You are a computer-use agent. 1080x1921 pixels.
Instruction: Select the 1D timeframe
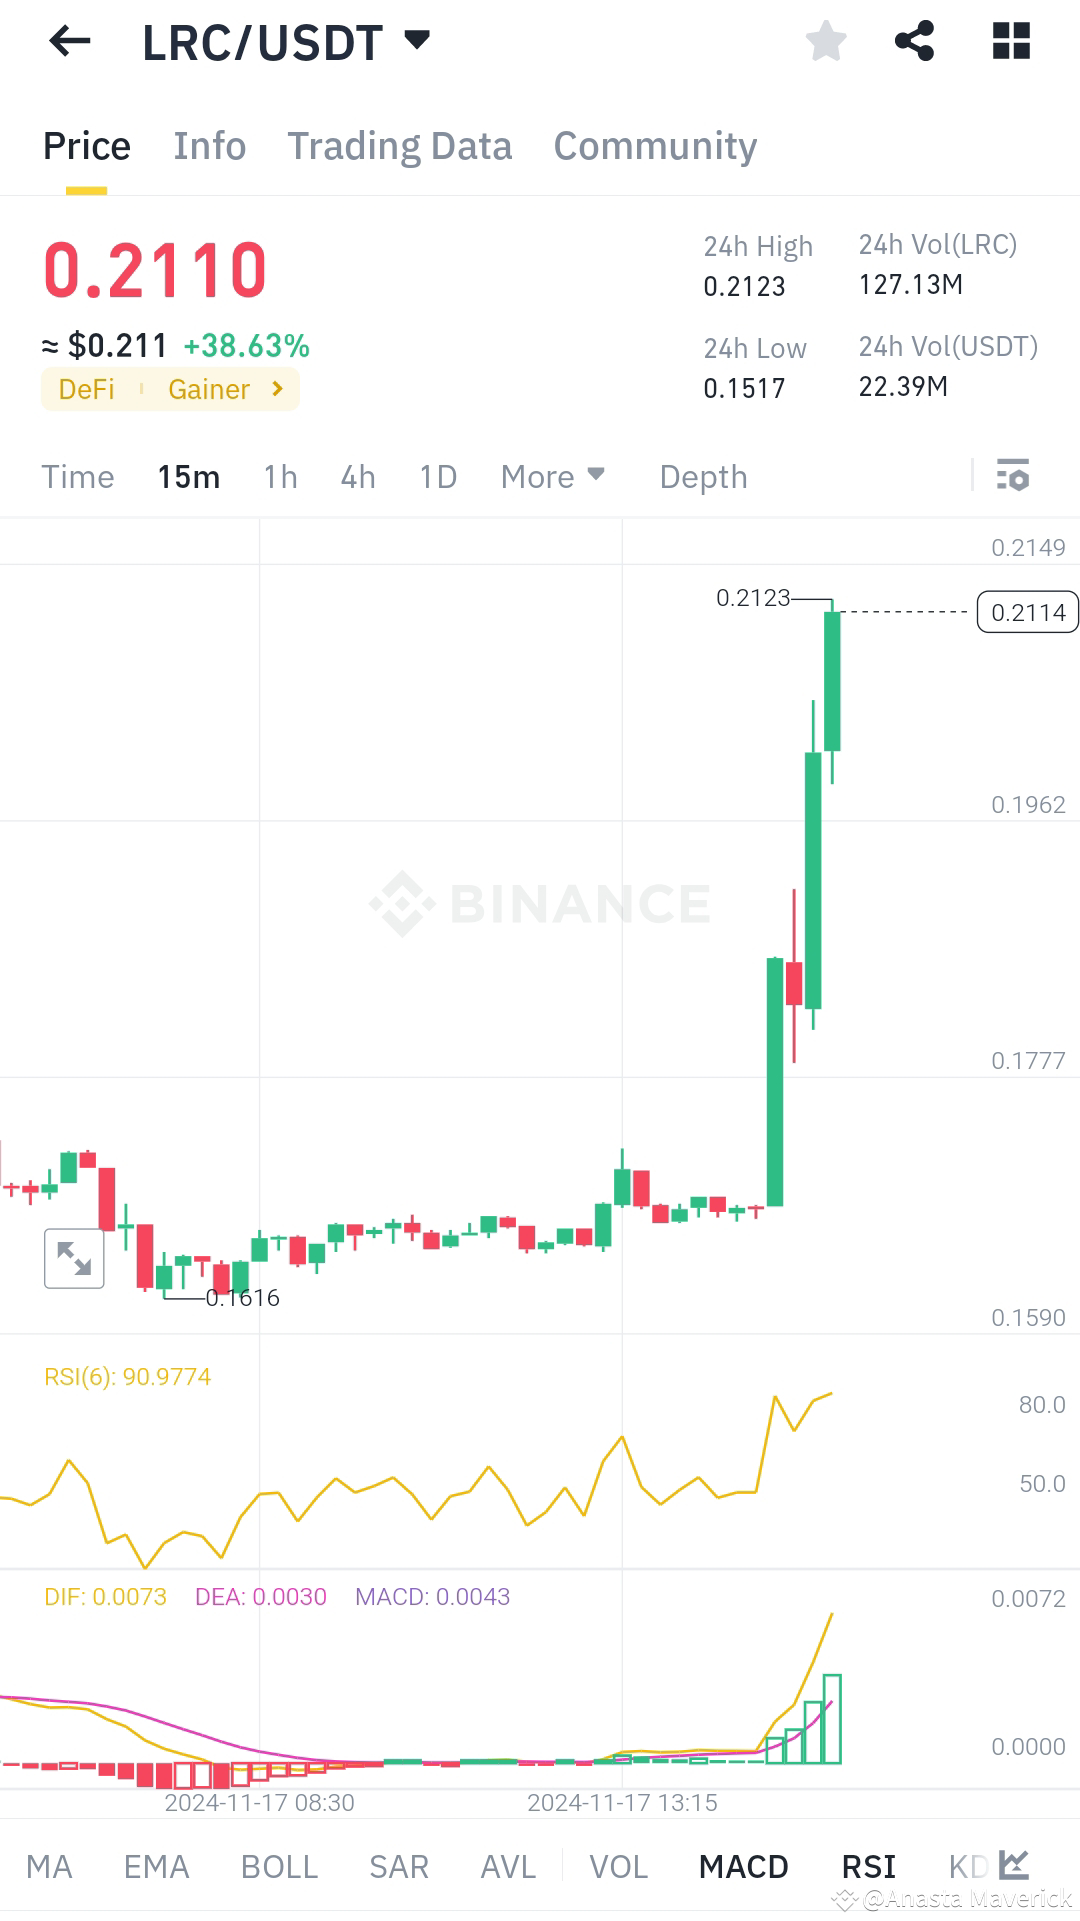(437, 476)
